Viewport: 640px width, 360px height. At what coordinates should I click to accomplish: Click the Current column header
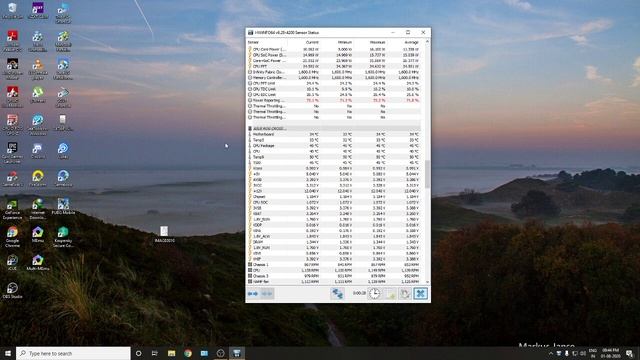point(312,42)
